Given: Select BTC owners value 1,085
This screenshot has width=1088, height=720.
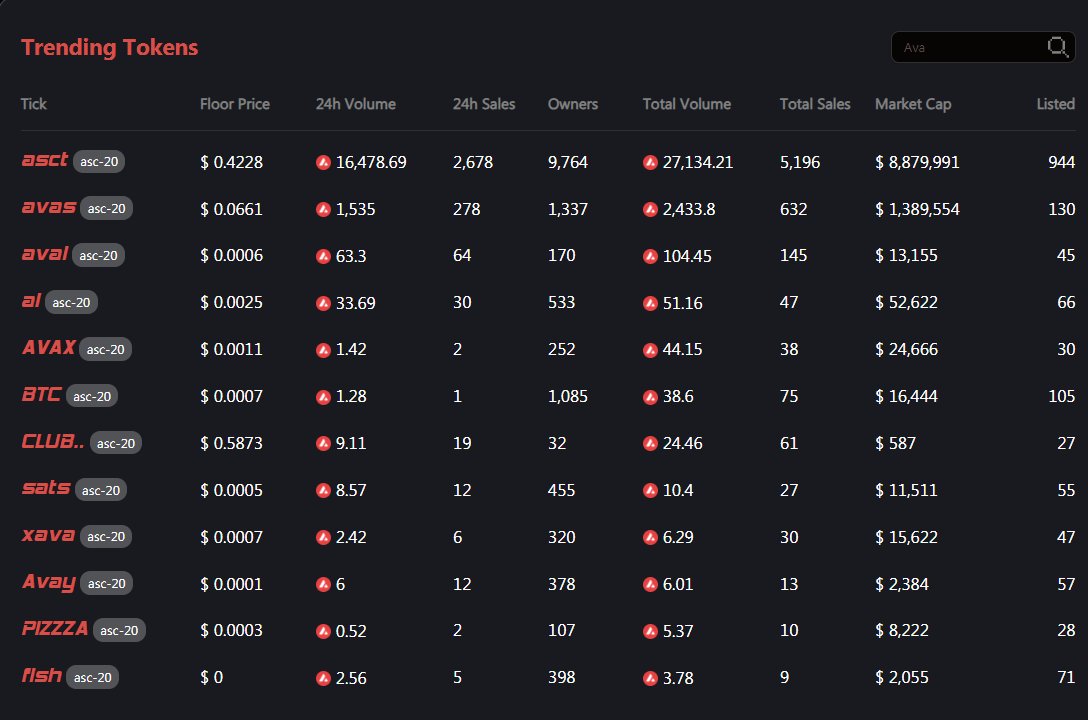Looking at the screenshot, I should [x=568, y=397].
